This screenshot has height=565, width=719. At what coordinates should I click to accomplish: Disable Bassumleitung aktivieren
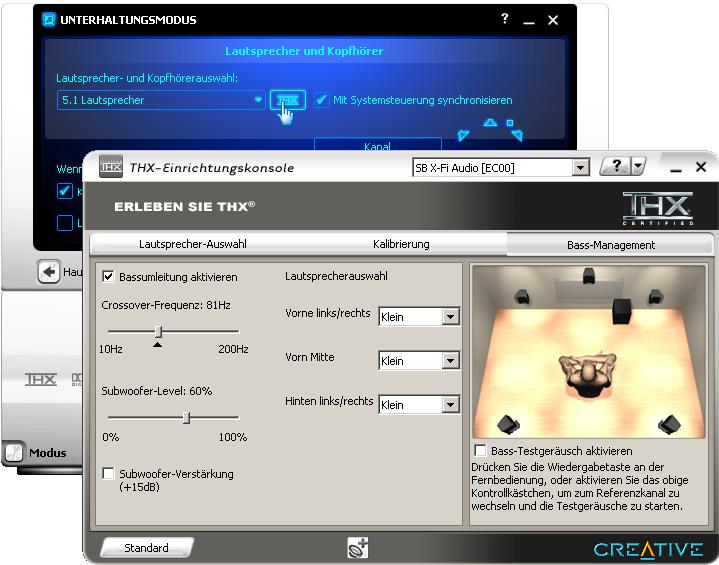108,277
